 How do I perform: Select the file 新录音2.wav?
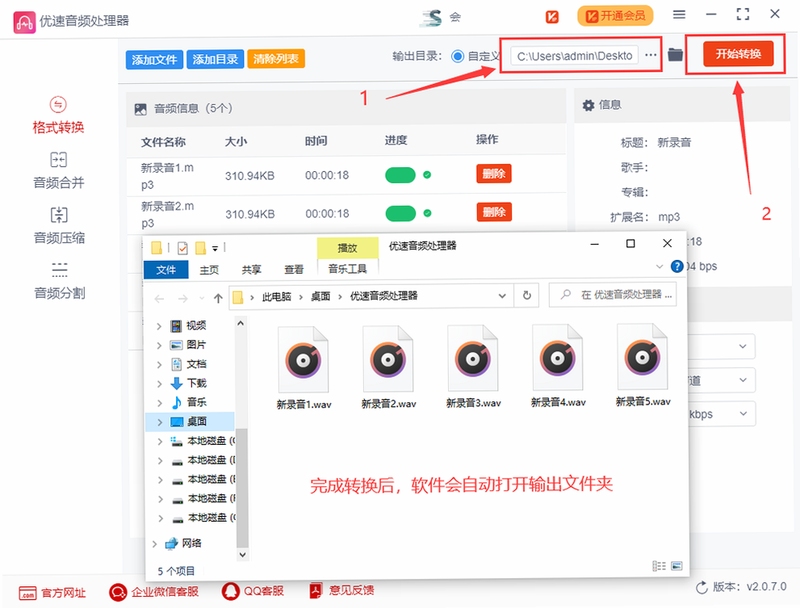point(388,367)
